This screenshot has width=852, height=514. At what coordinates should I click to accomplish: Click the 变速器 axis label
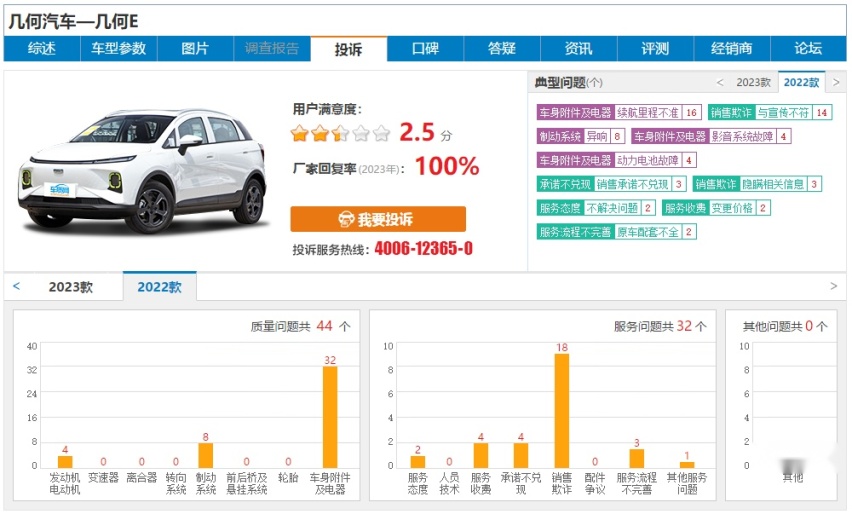pyautogui.click(x=103, y=478)
